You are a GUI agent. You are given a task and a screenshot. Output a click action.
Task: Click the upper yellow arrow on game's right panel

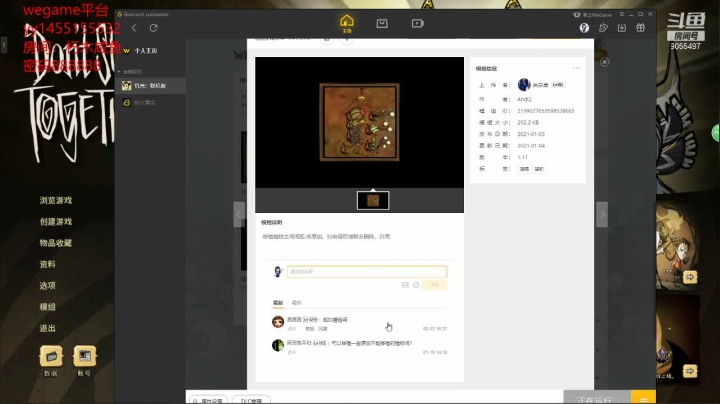click(690, 277)
